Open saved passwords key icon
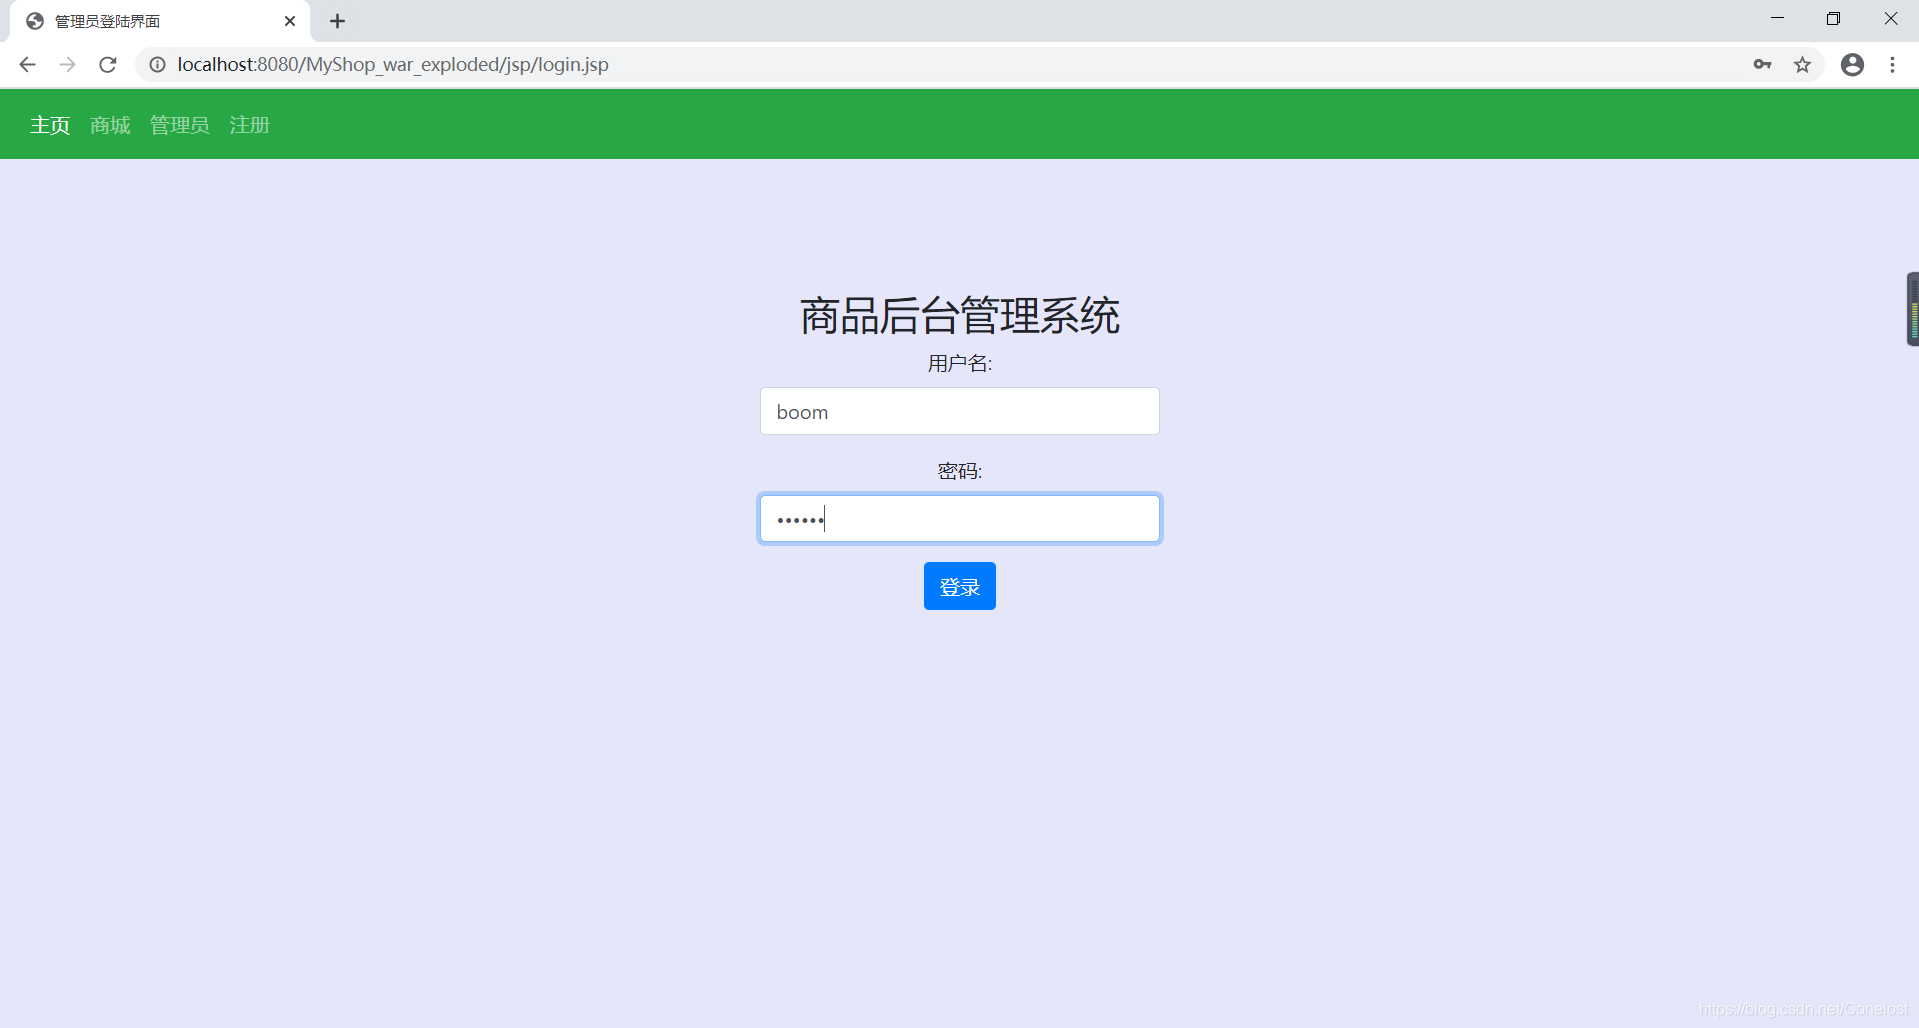 coord(1762,65)
